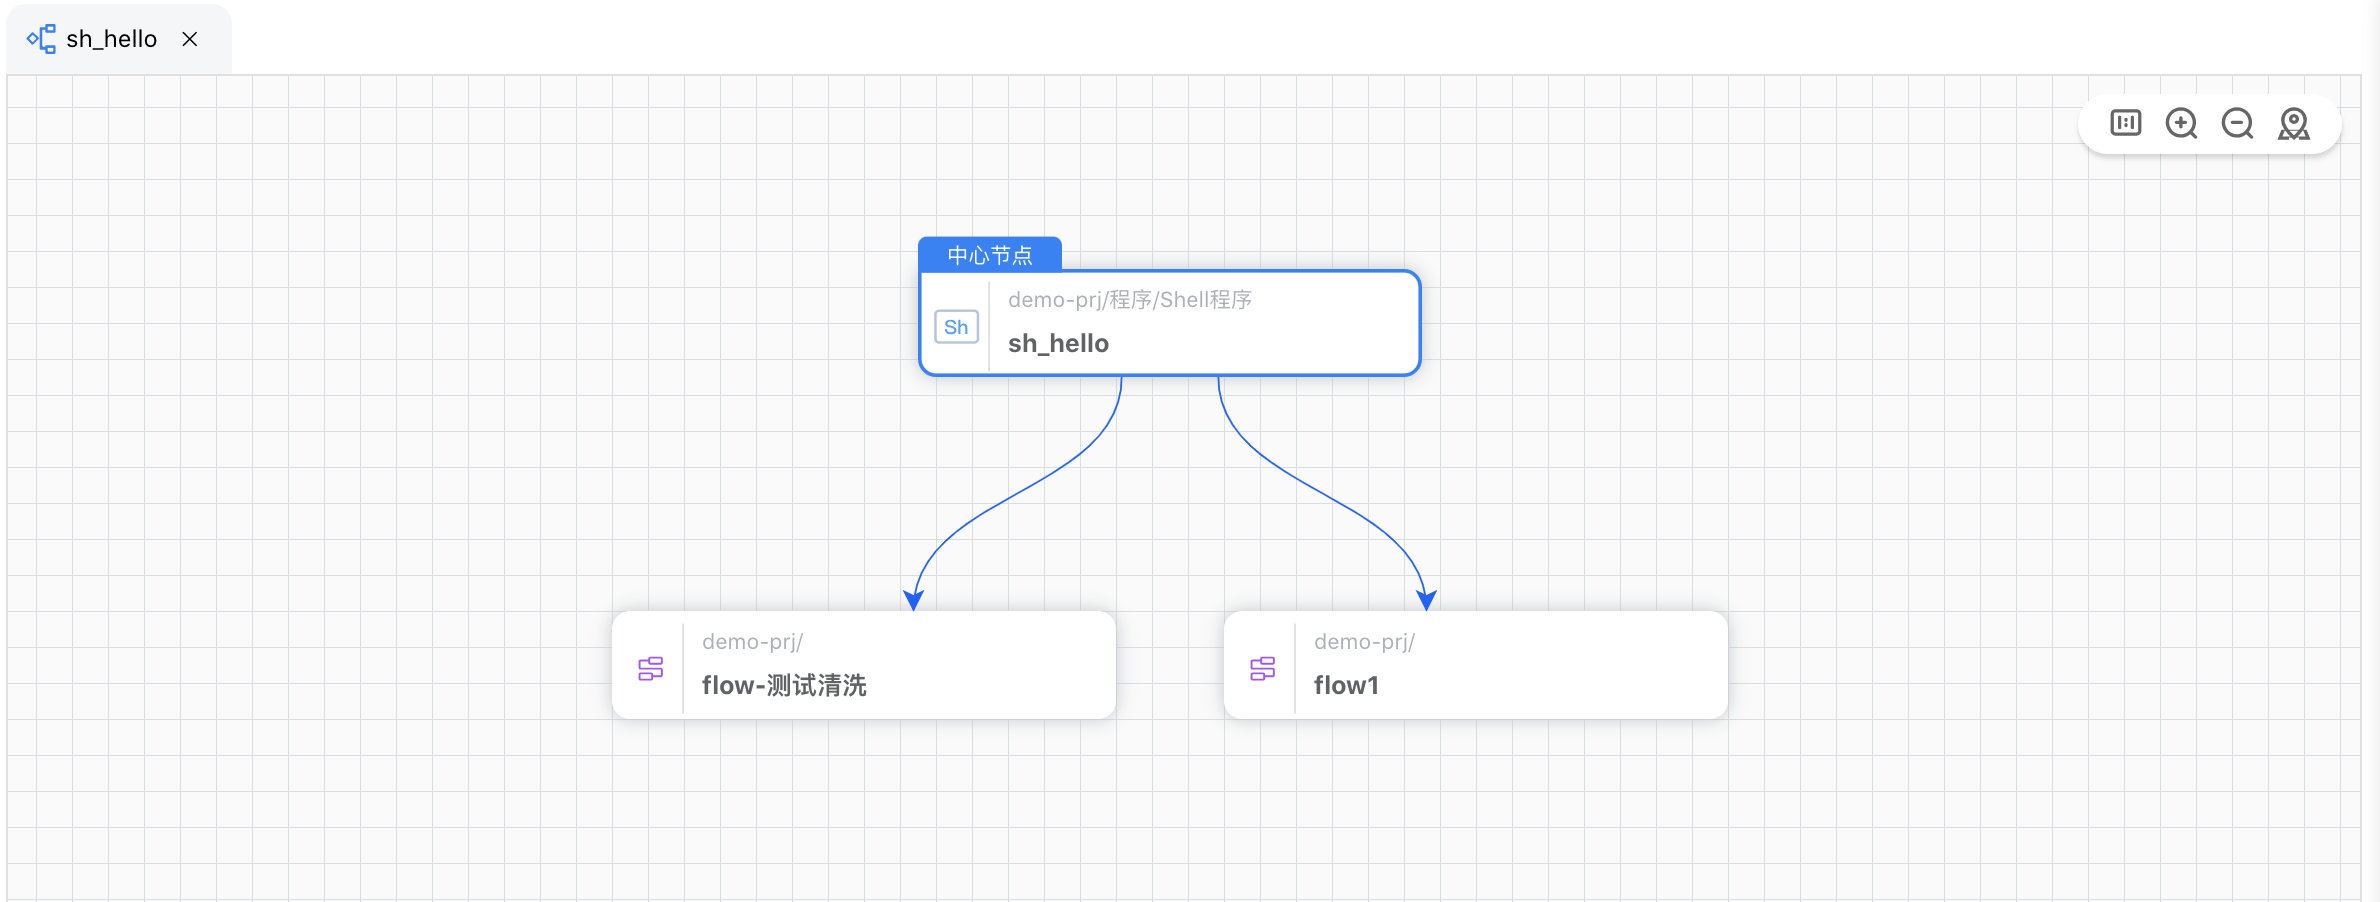Image resolution: width=2380 pixels, height=902 pixels.
Task: Close the sh_hello tab
Action: tap(190, 39)
